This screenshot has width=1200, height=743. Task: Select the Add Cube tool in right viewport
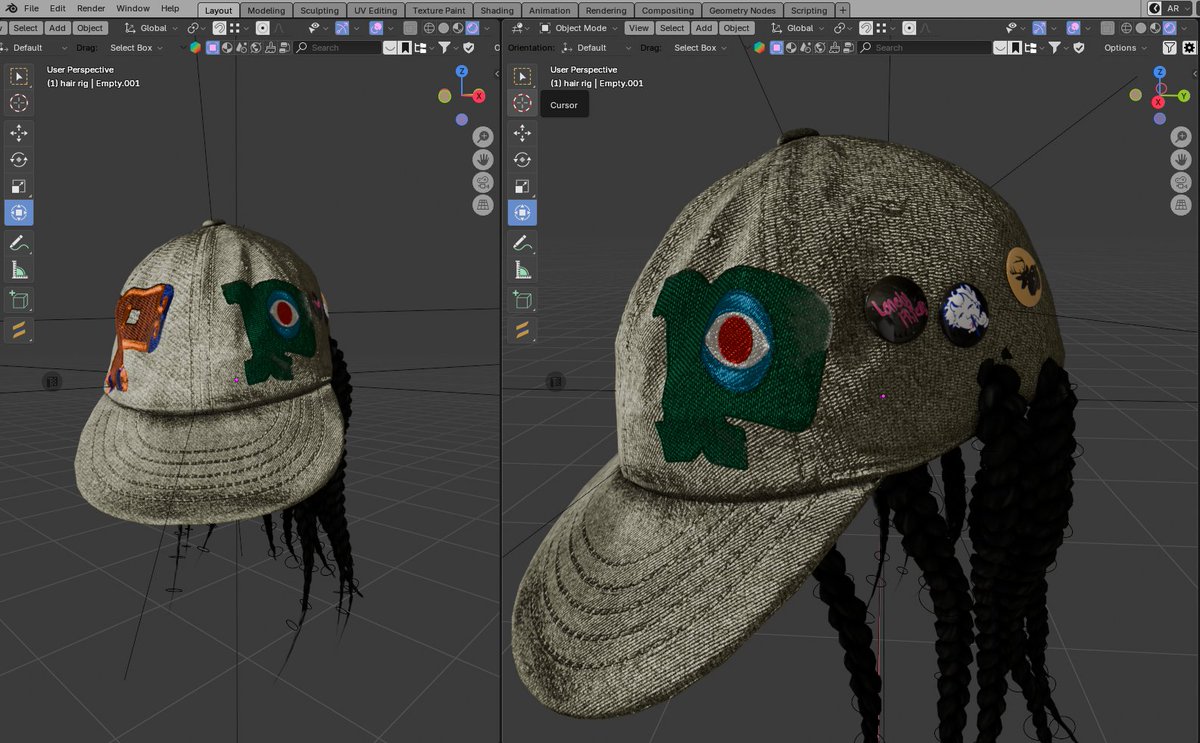point(522,300)
